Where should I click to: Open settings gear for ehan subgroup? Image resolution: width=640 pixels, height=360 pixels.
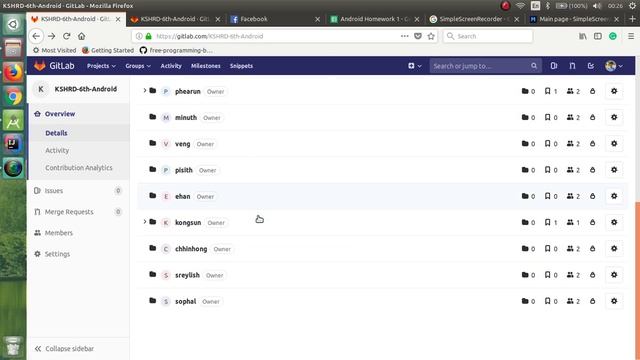click(614, 196)
